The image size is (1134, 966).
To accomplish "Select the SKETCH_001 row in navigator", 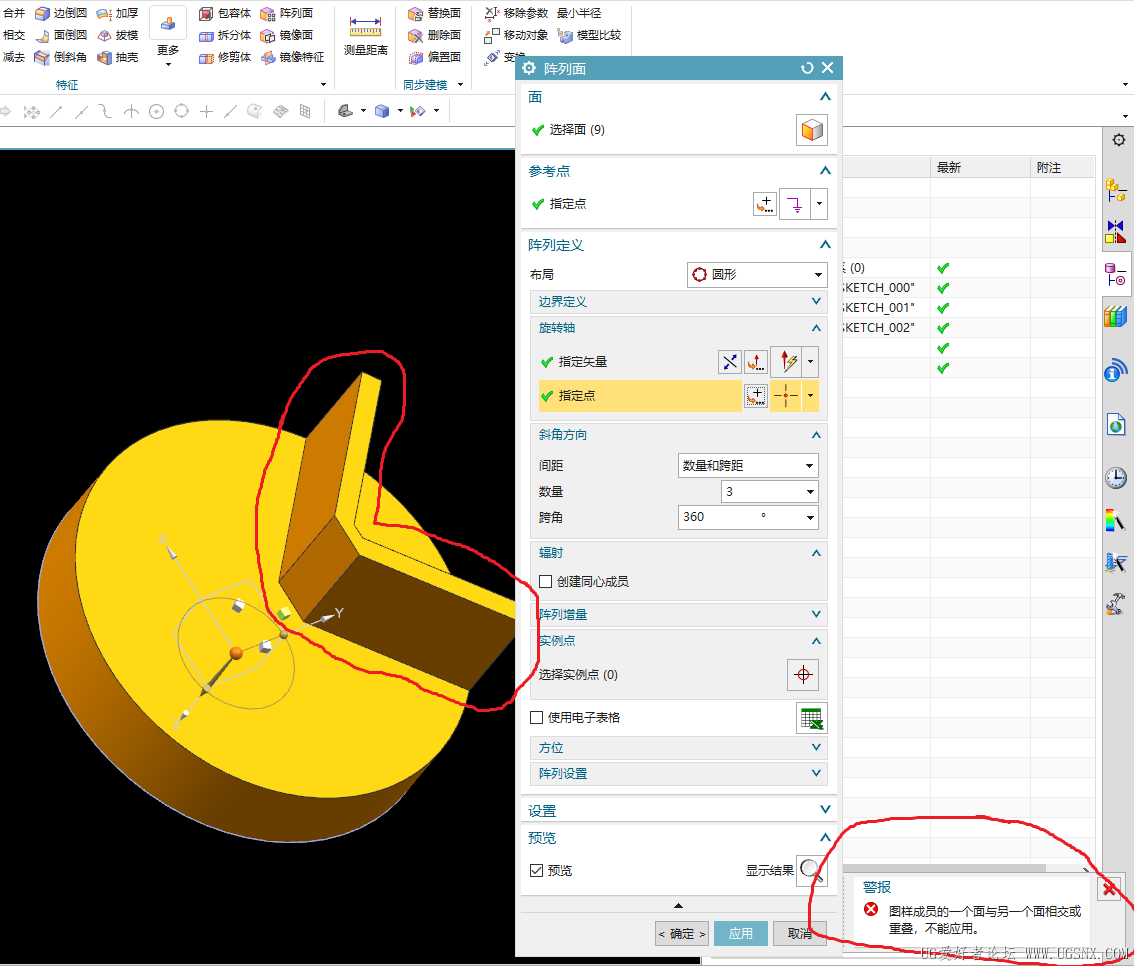I will [968, 308].
